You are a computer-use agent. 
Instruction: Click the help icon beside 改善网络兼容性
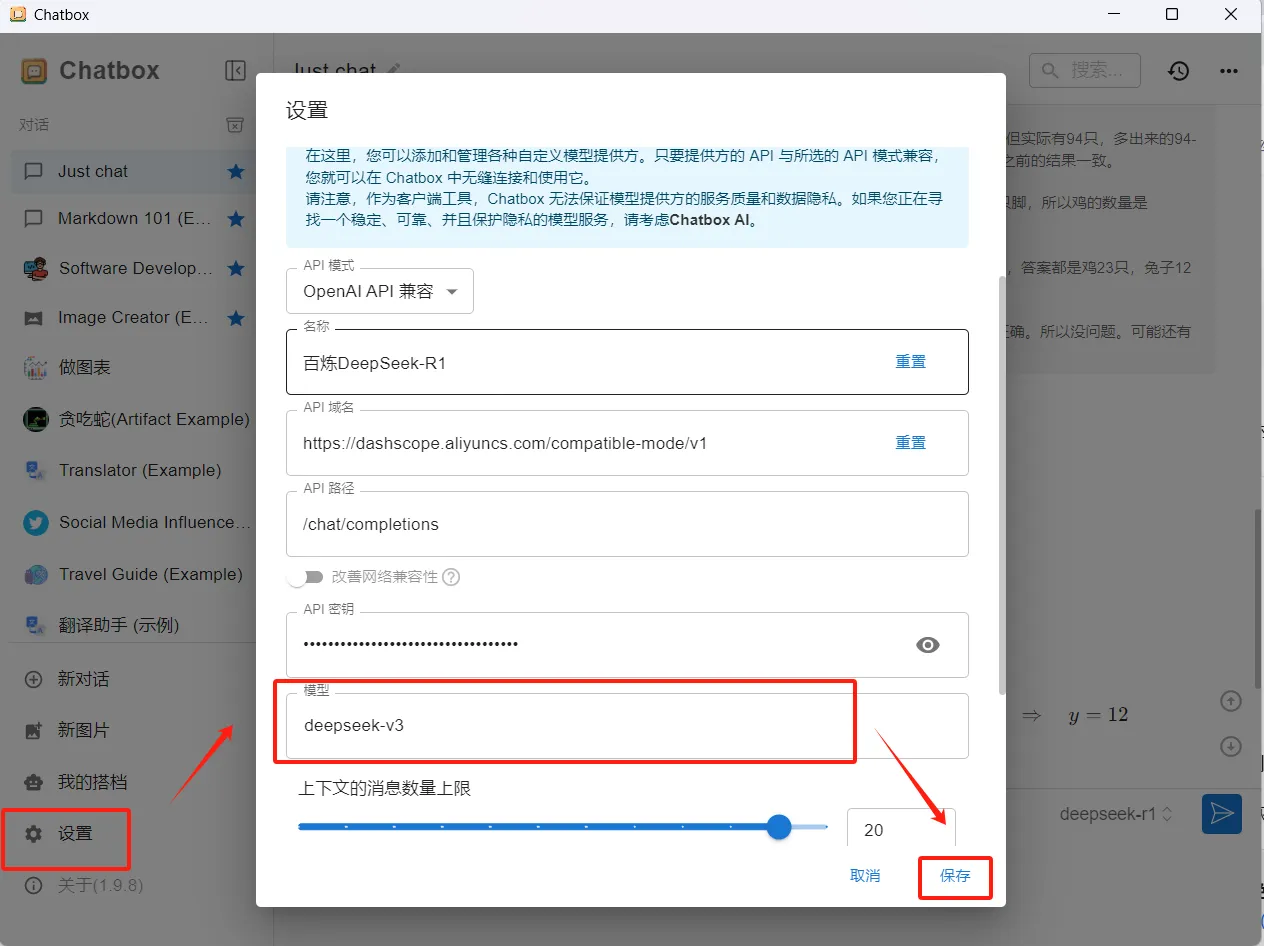451,577
